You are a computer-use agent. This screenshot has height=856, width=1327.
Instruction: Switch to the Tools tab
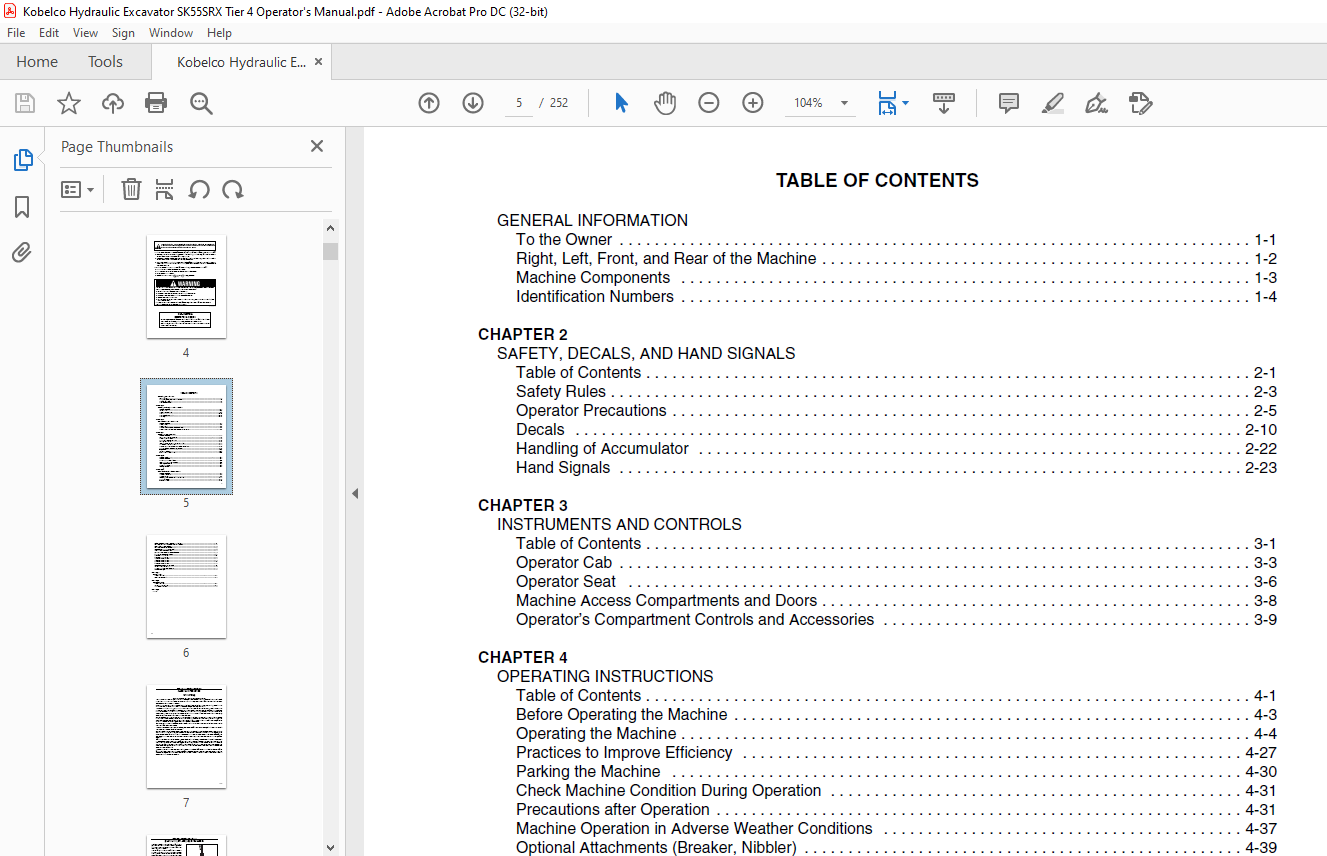click(x=105, y=62)
